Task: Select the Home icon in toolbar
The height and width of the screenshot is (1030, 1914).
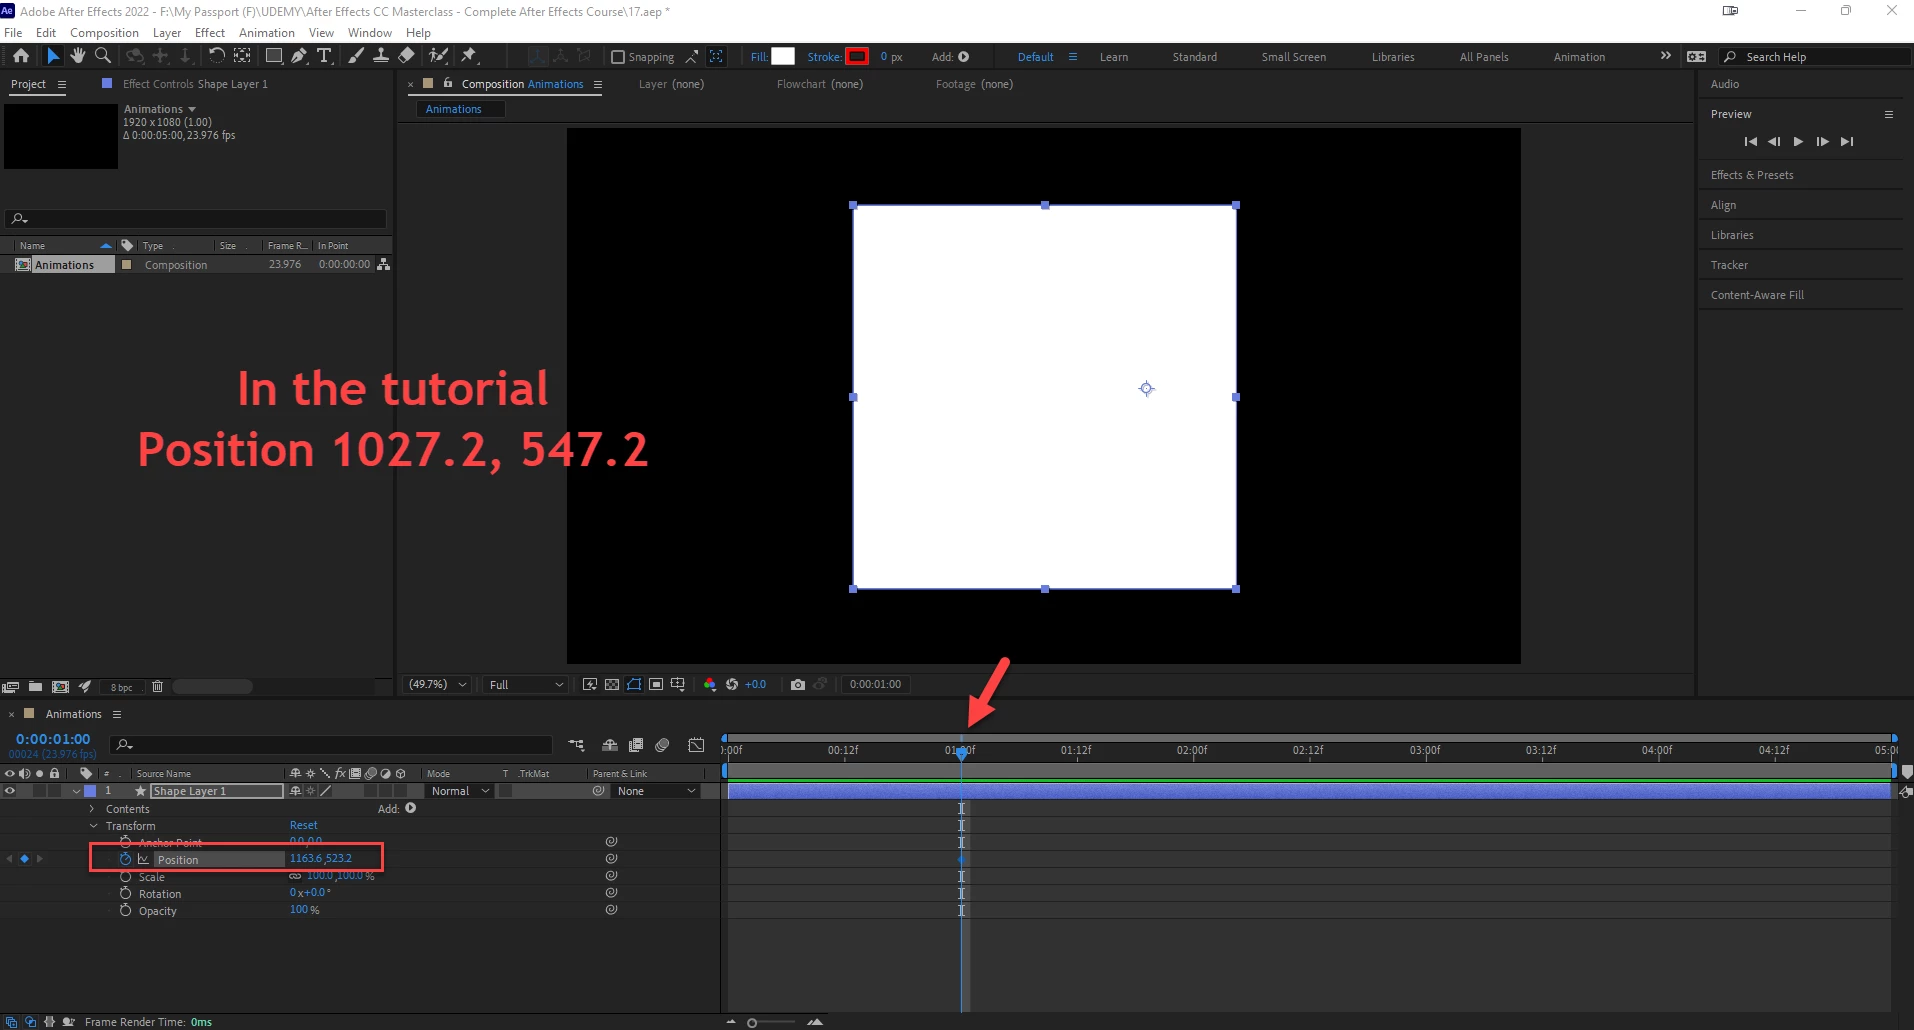Action: click(21, 56)
